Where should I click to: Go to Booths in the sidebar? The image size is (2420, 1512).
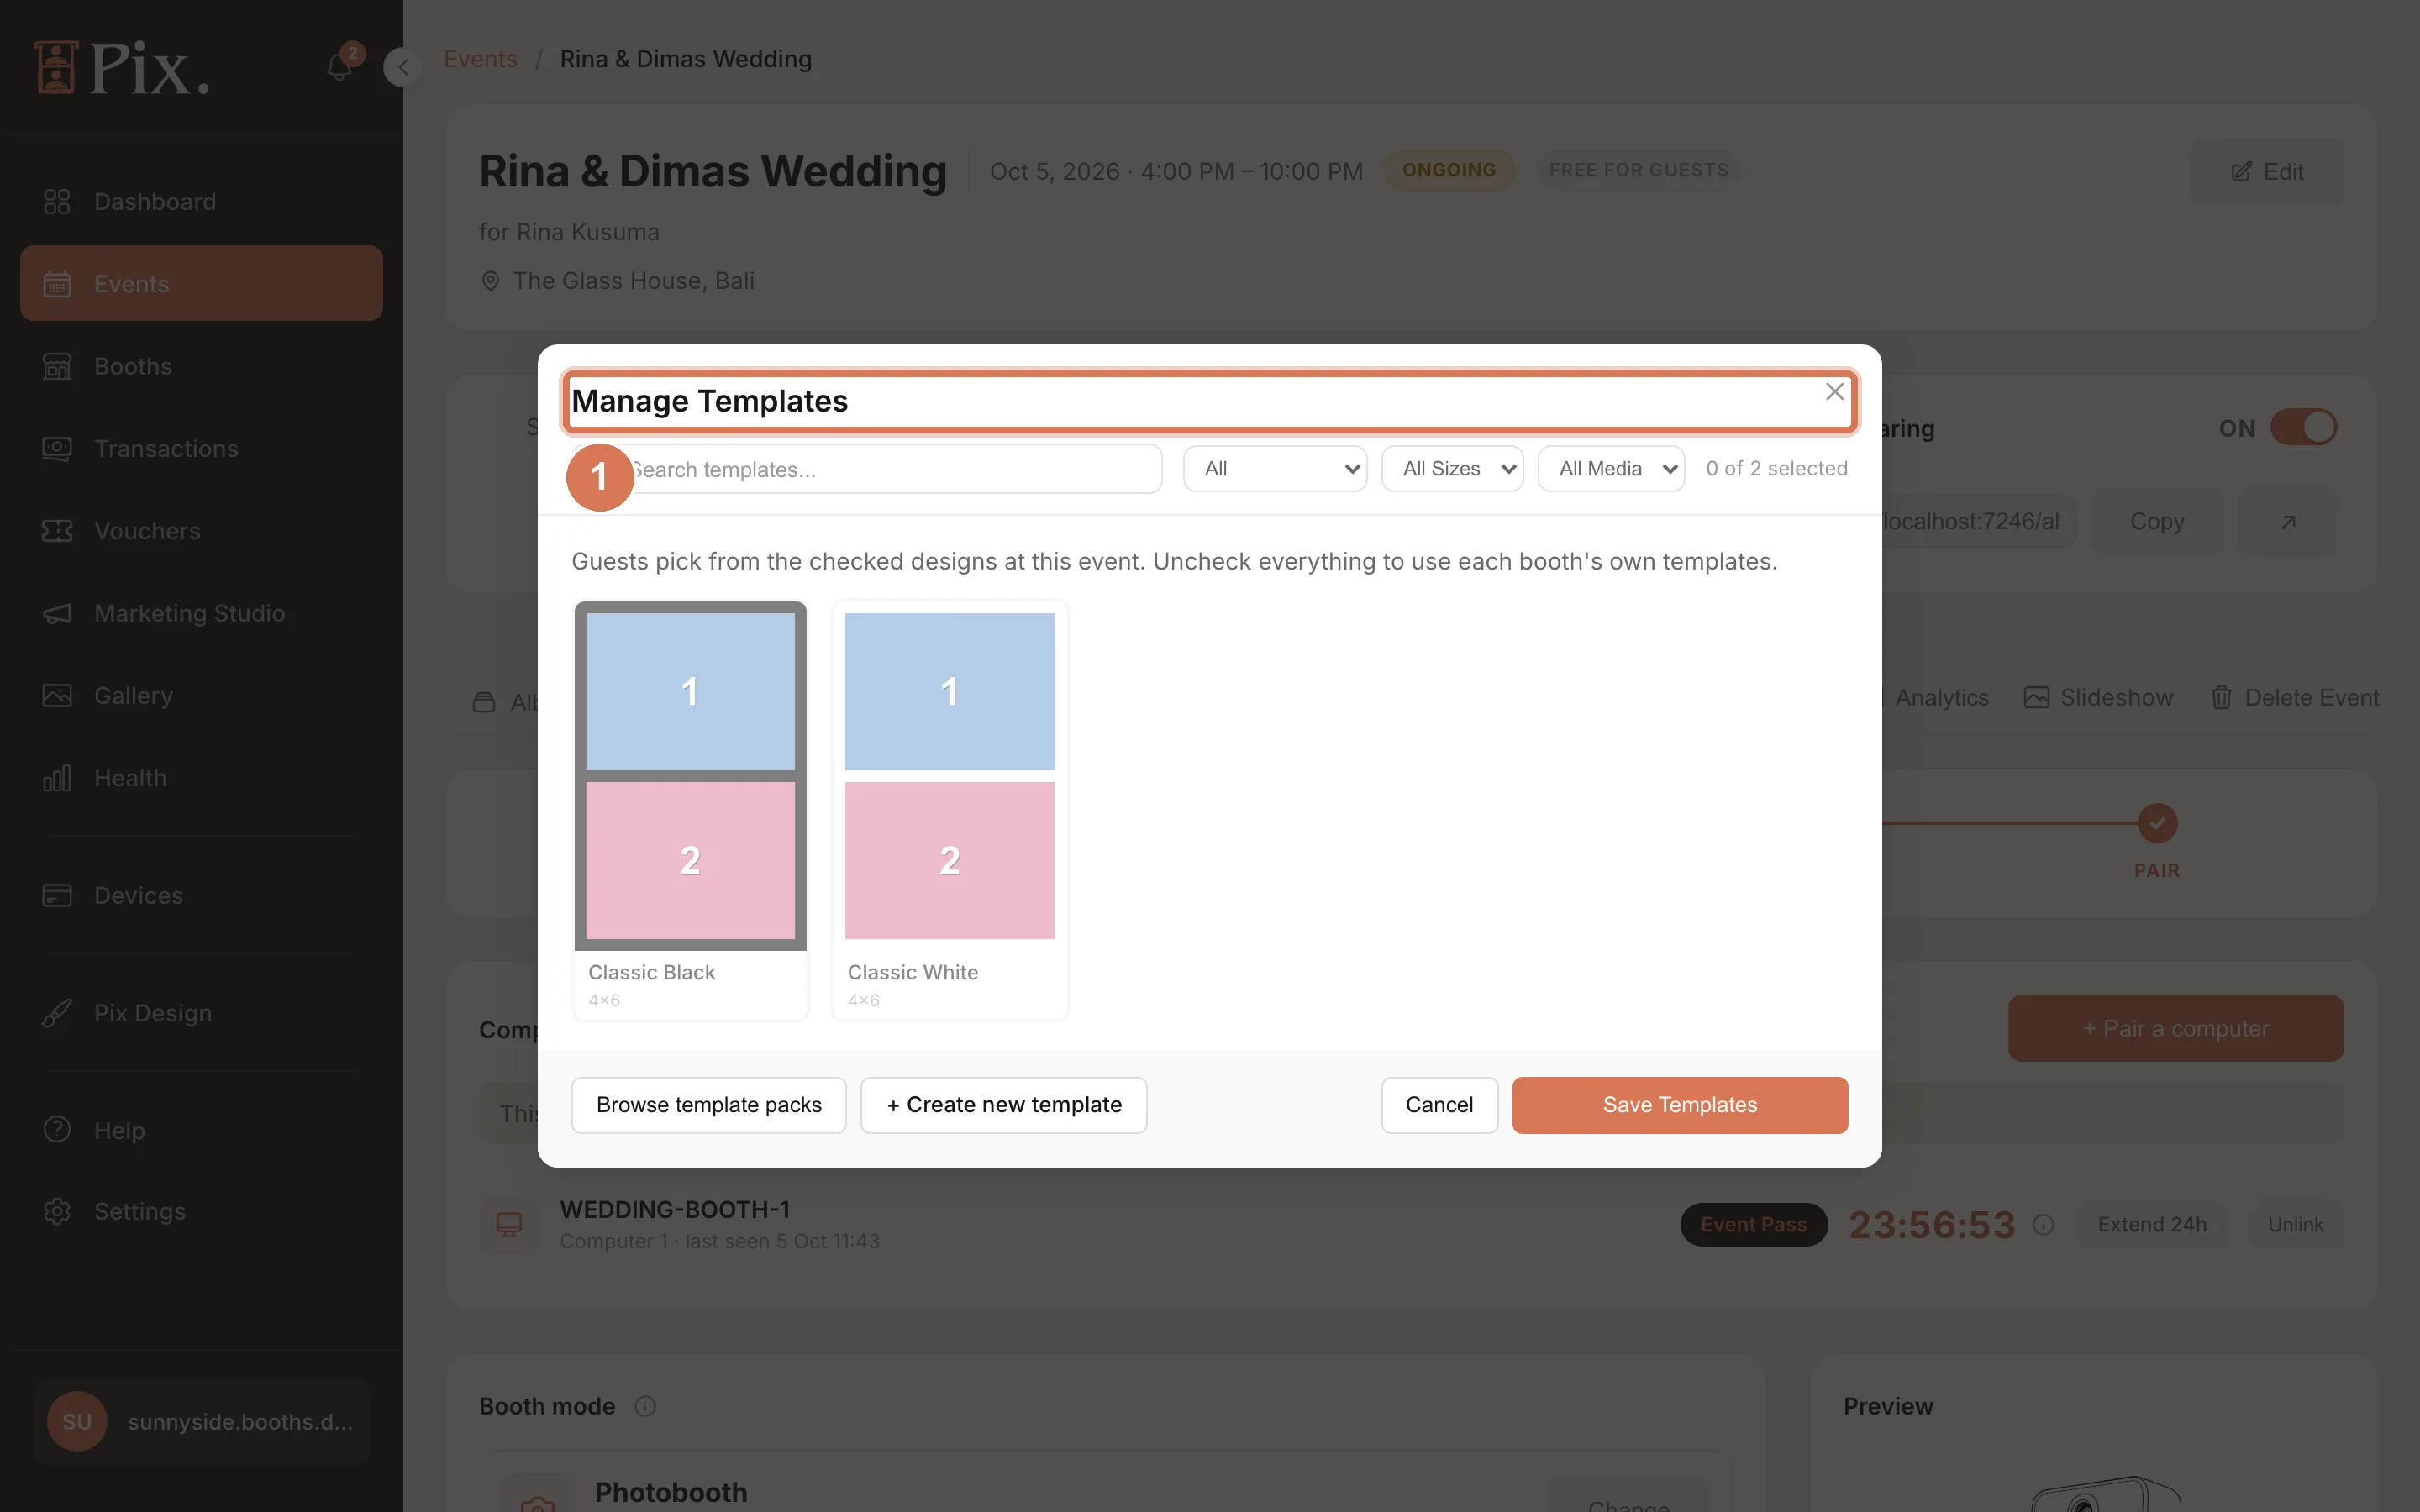[x=201, y=366]
